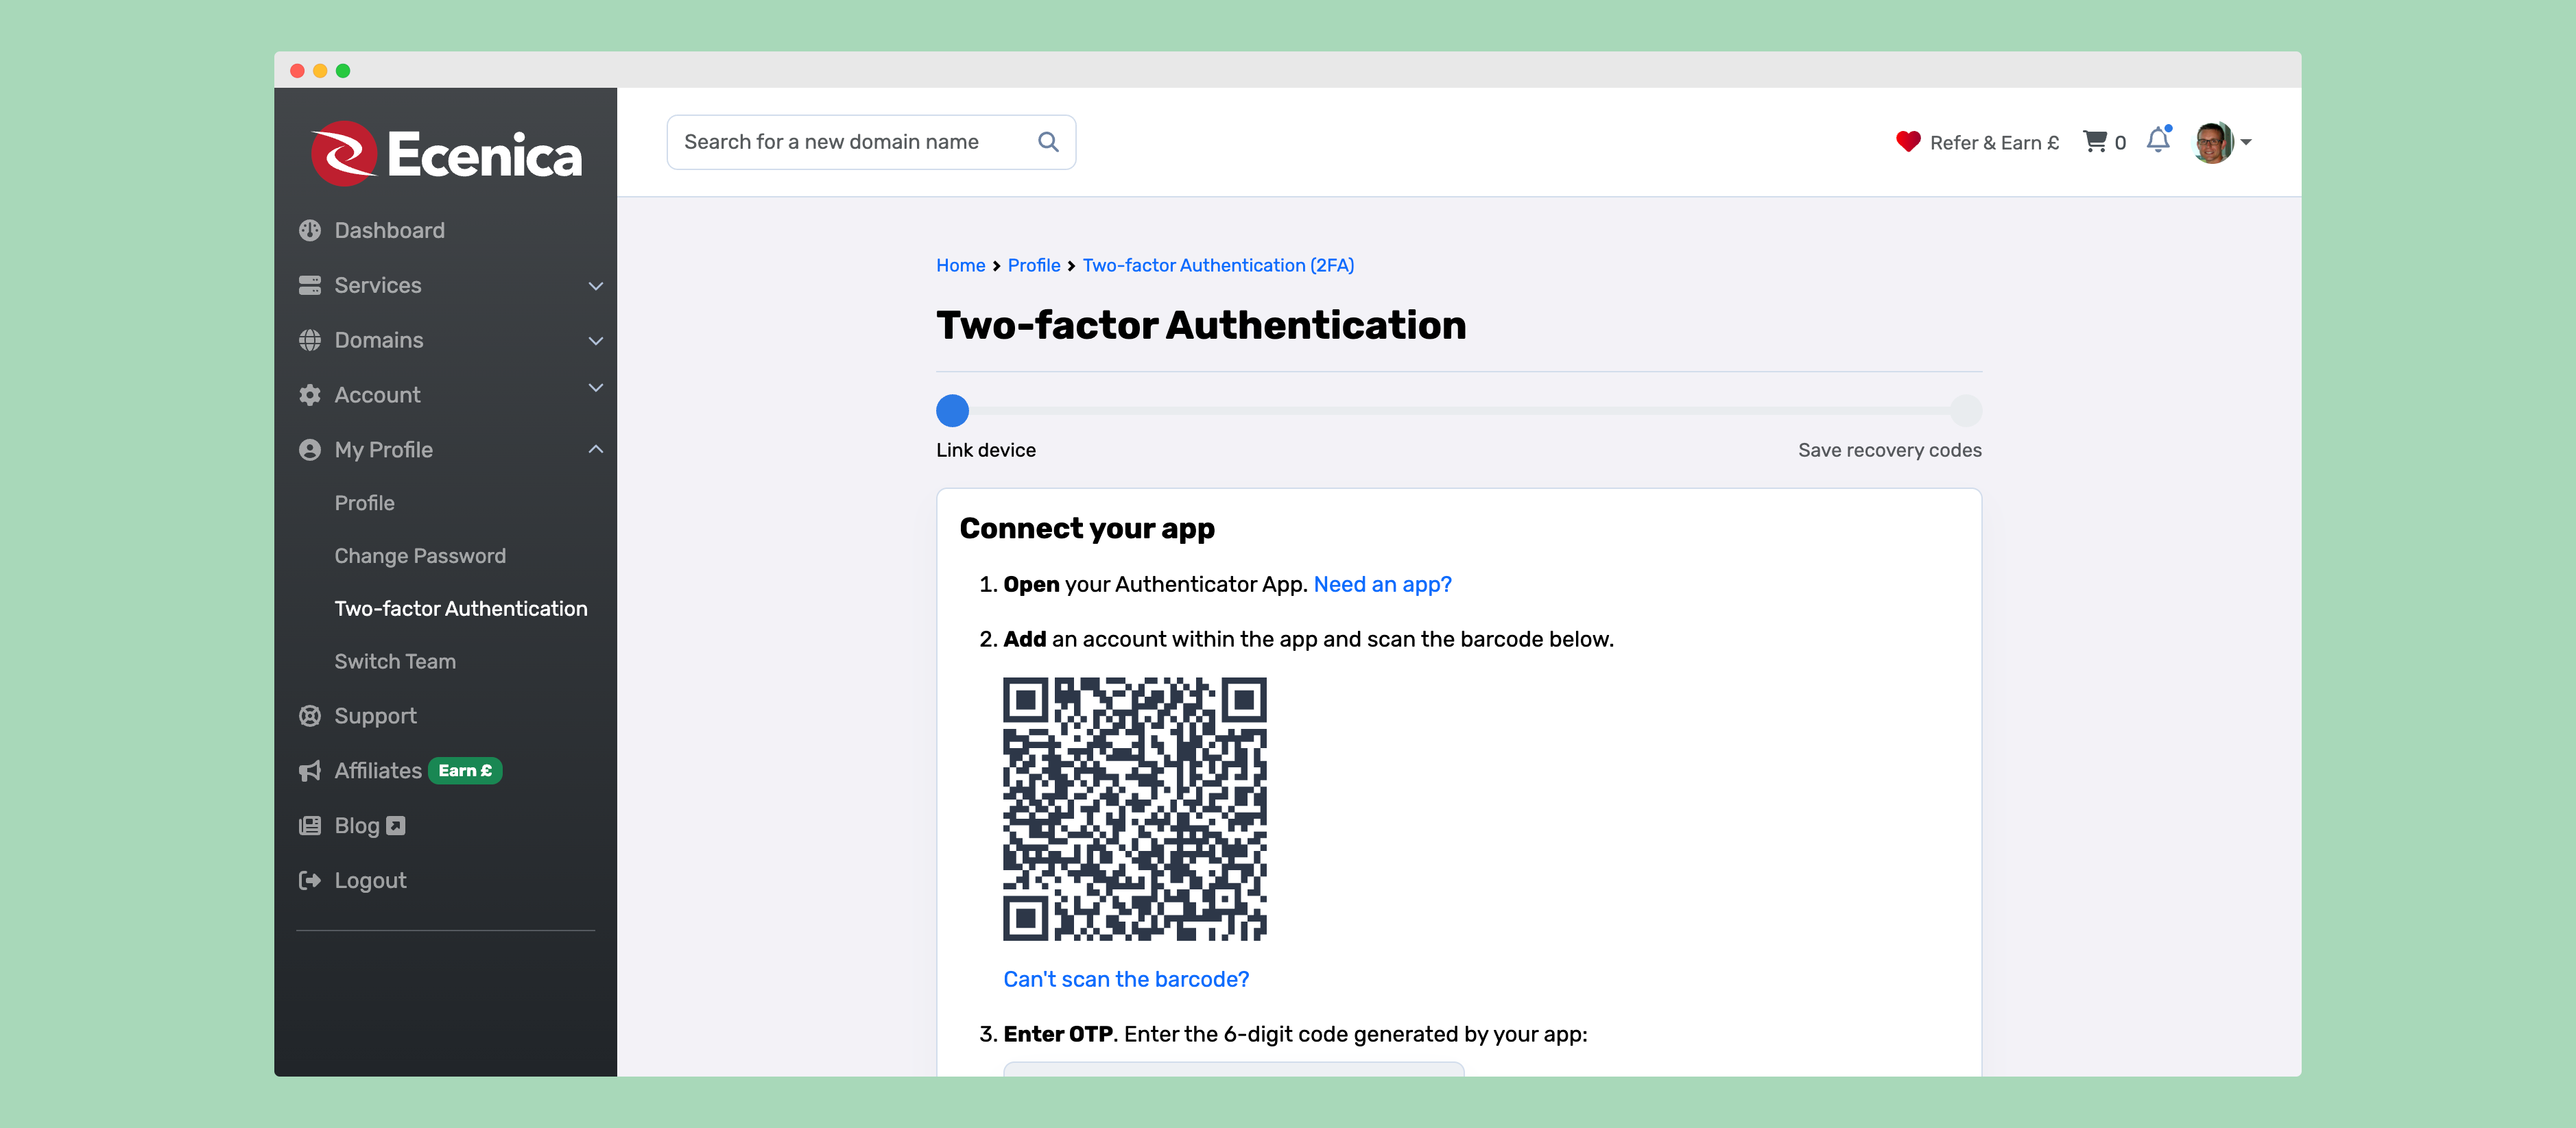Click the Link device step marker
This screenshot has height=1128, width=2576.
(x=952, y=410)
